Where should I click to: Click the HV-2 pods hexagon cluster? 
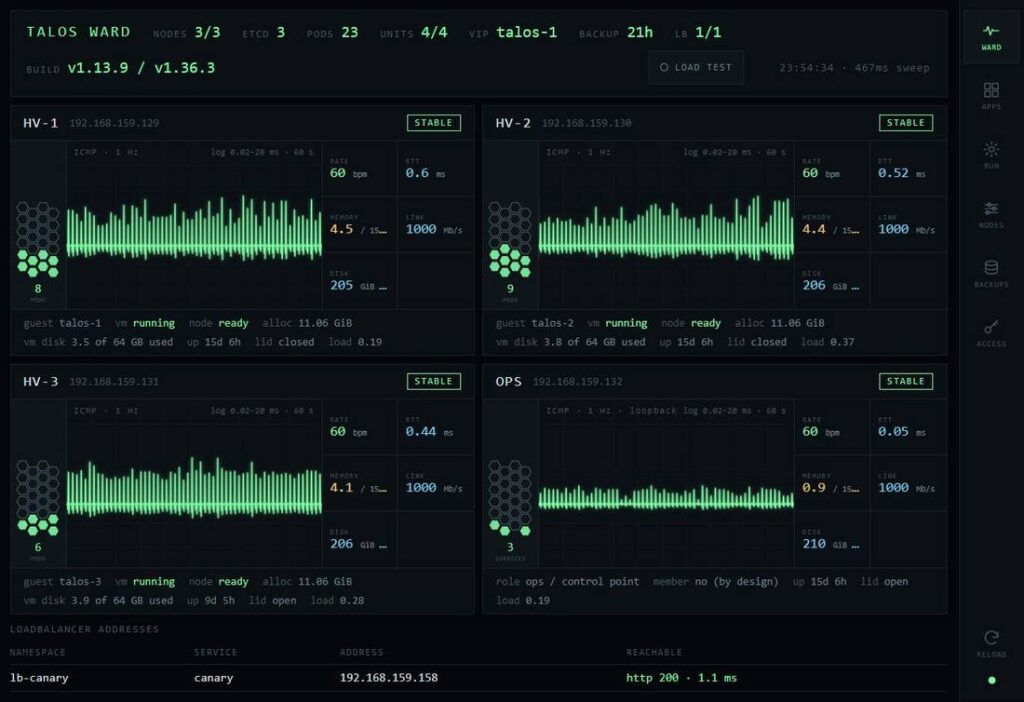coord(510,239)
